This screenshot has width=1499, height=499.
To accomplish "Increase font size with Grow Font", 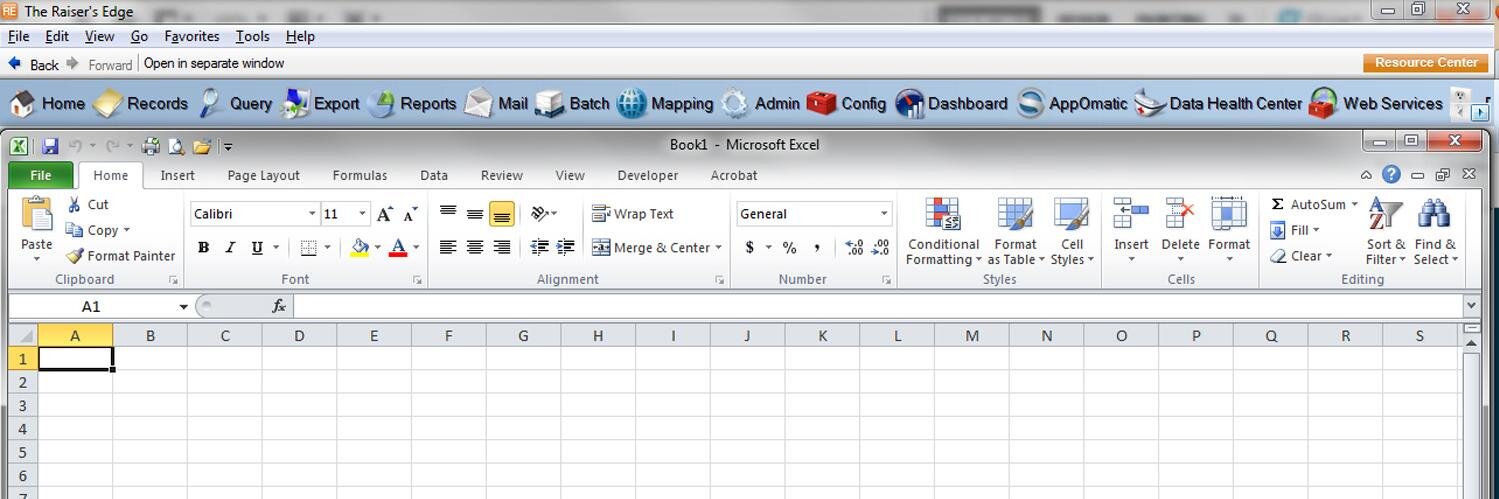I will tap(385, 214).
